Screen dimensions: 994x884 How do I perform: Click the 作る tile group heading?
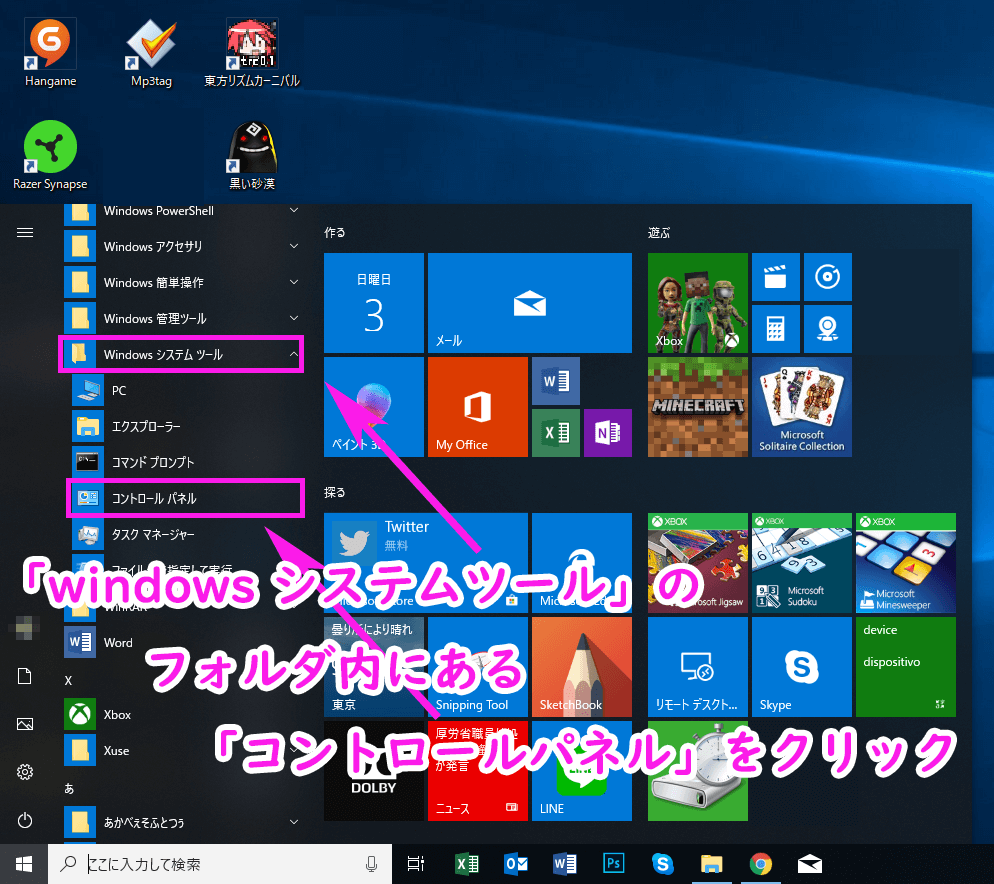(x=335, y=233)
